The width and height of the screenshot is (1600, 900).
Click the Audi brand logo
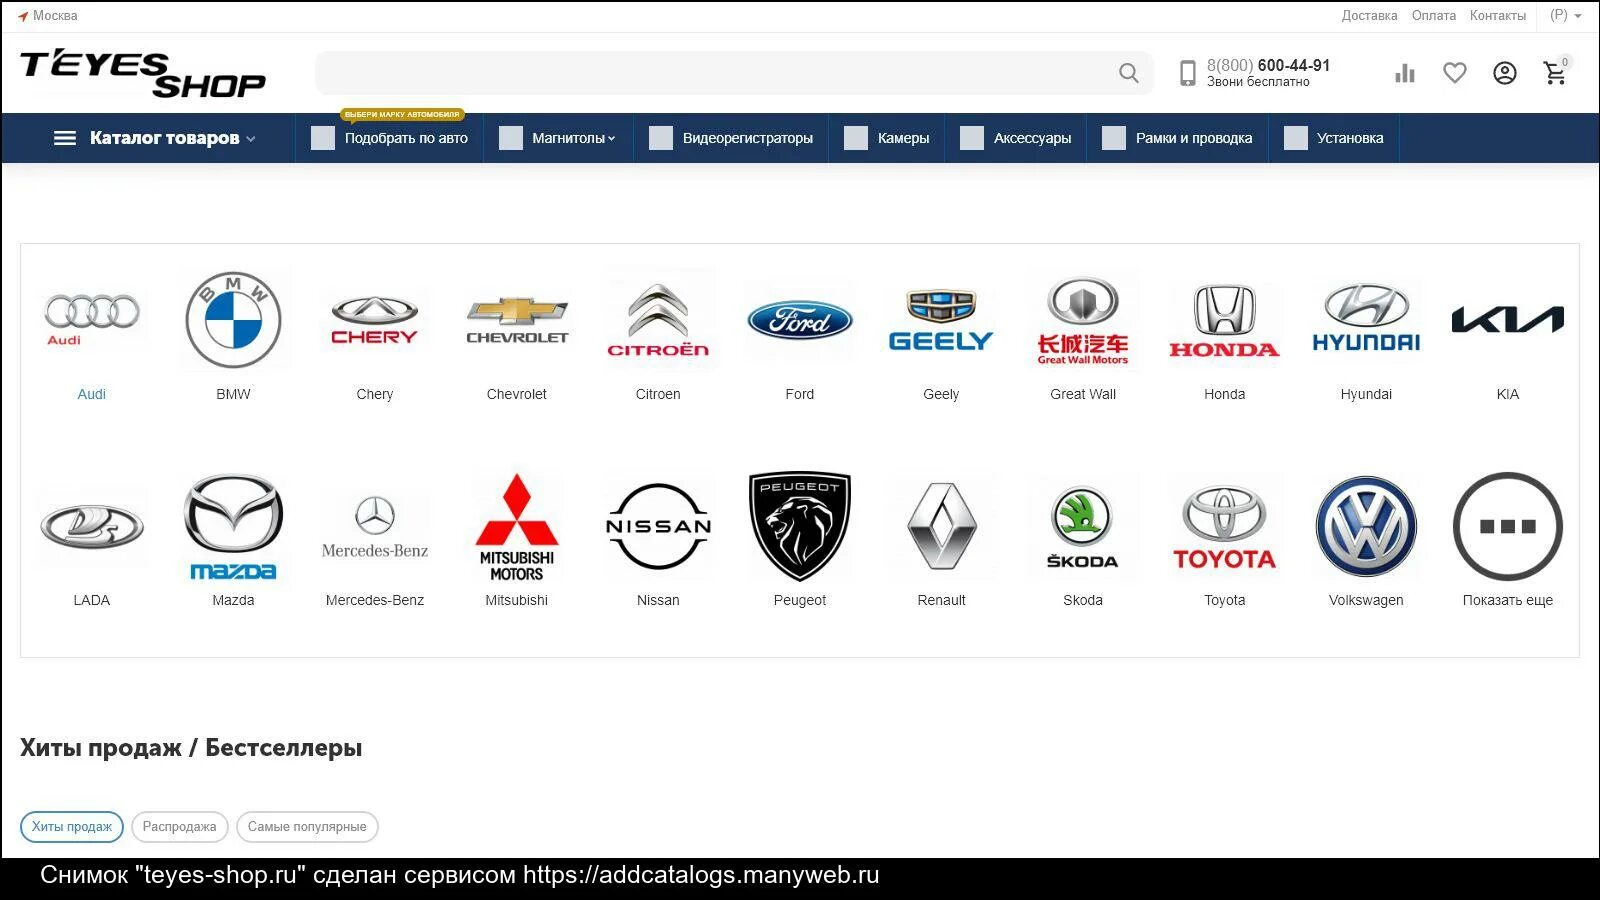click(92, 320)
